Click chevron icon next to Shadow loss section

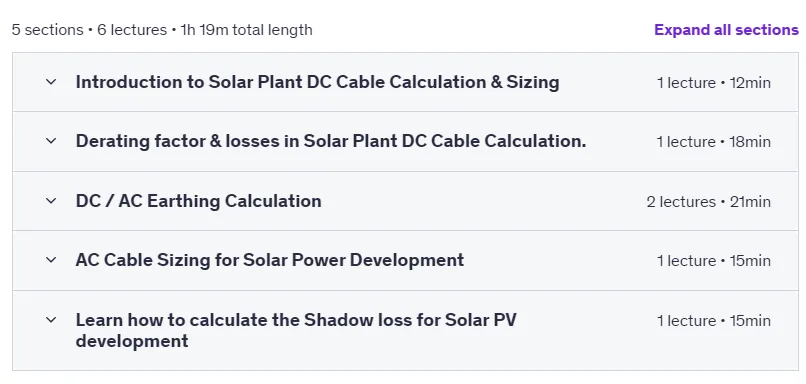point(51,320)
